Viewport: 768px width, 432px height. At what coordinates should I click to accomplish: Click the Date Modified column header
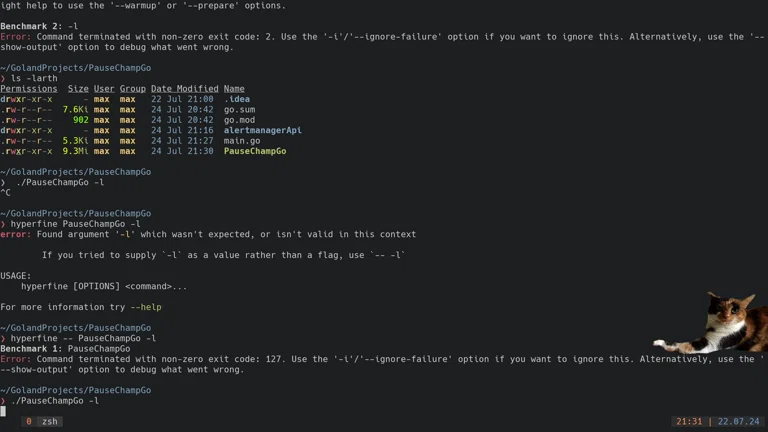[x=184, y=89]
